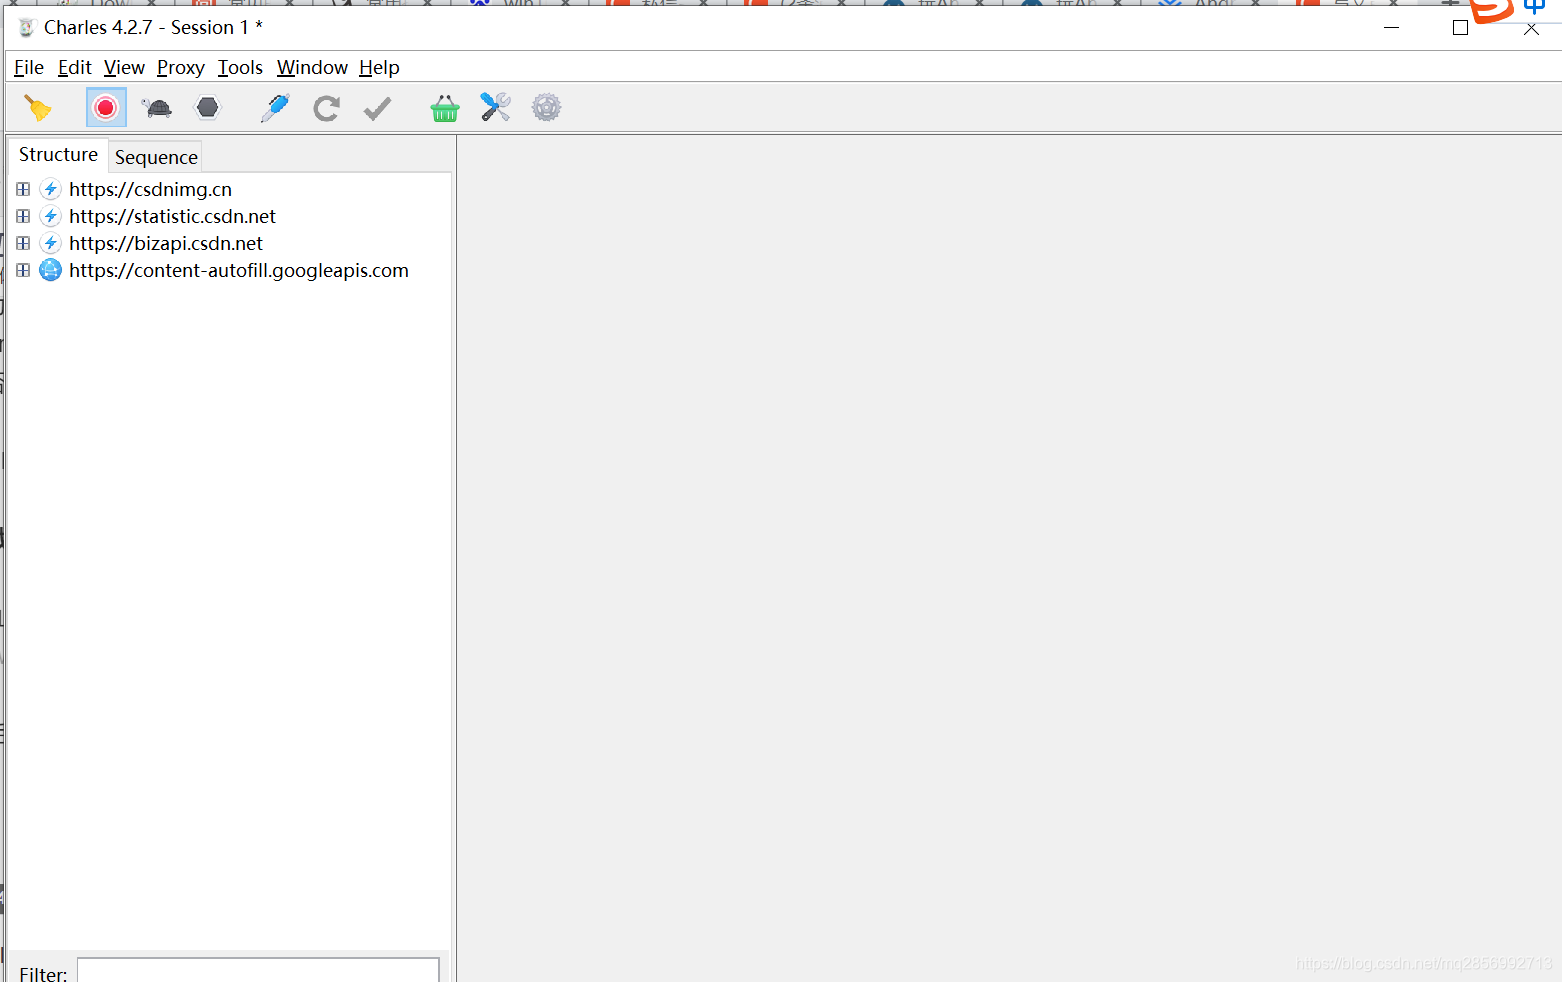Select the https://statistic.csdn.net host entry
Viewport: 1562px width, 982px height.
click(172, 216)
